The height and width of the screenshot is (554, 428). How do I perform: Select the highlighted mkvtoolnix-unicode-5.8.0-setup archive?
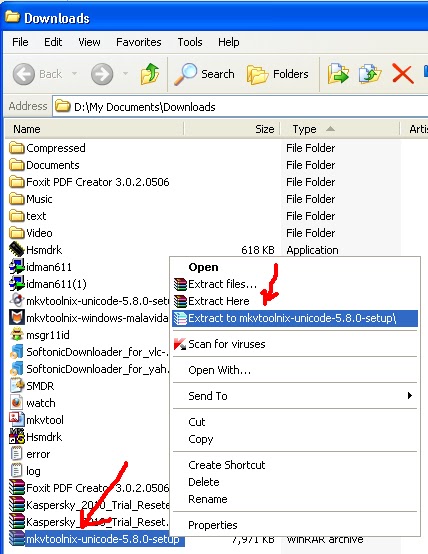point(96,539)
